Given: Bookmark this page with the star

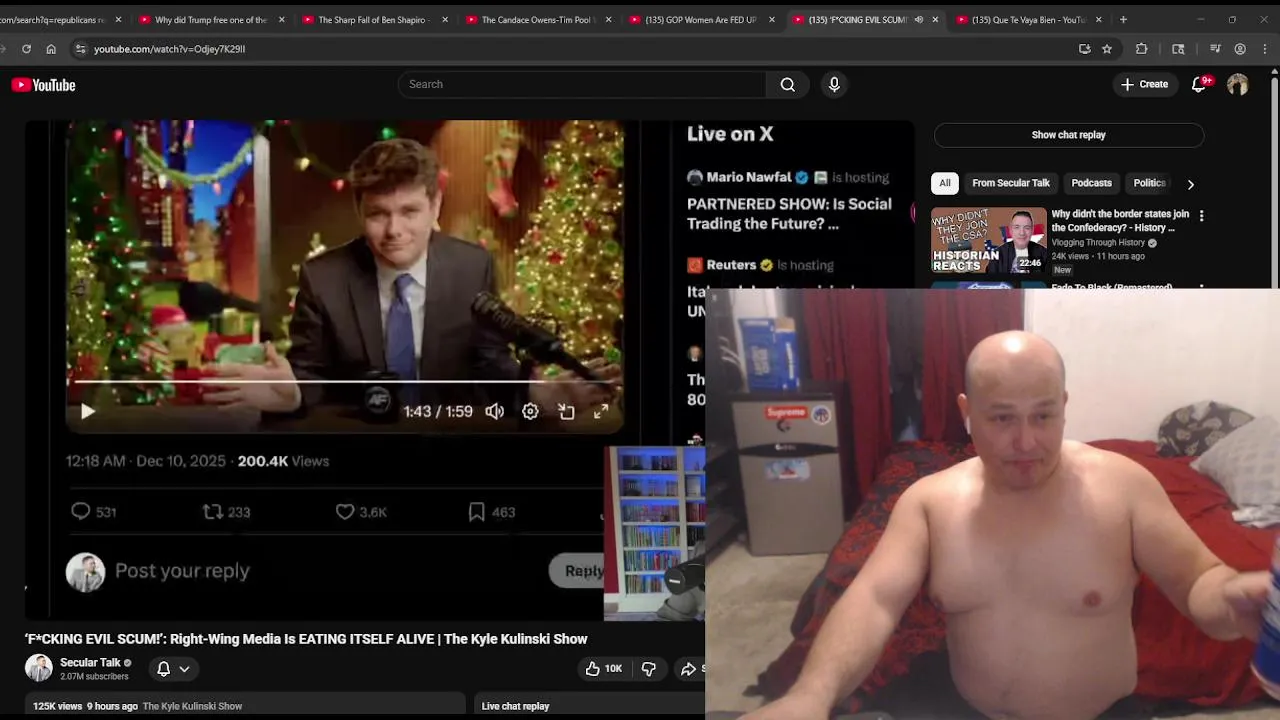Looking at the screenshot, I should point(1107,48).
